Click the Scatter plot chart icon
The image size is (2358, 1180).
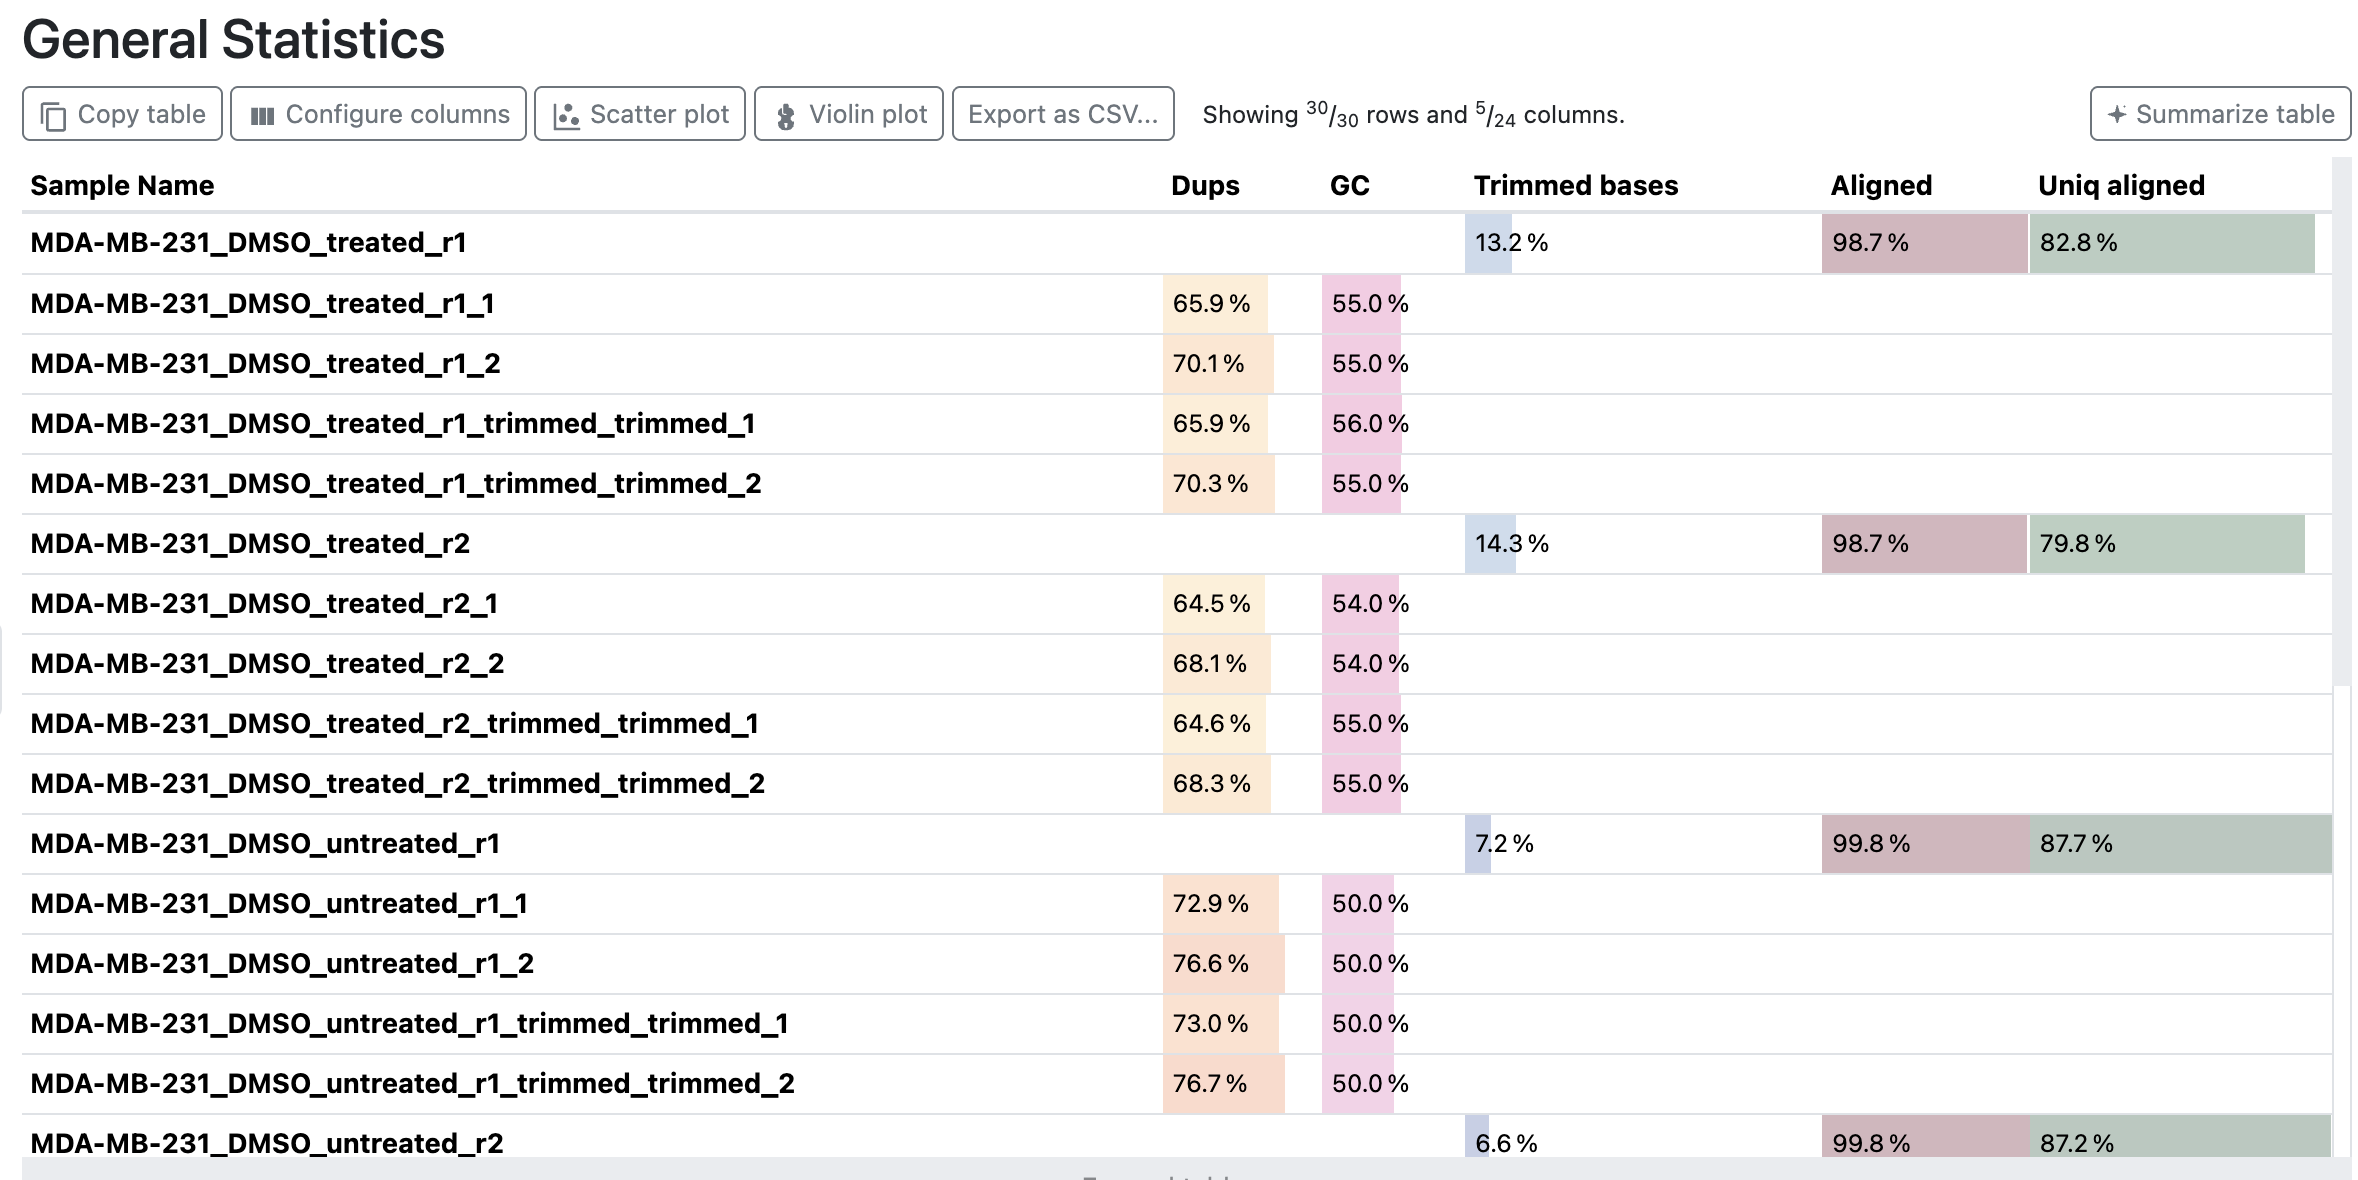click(x=566, y=116)
